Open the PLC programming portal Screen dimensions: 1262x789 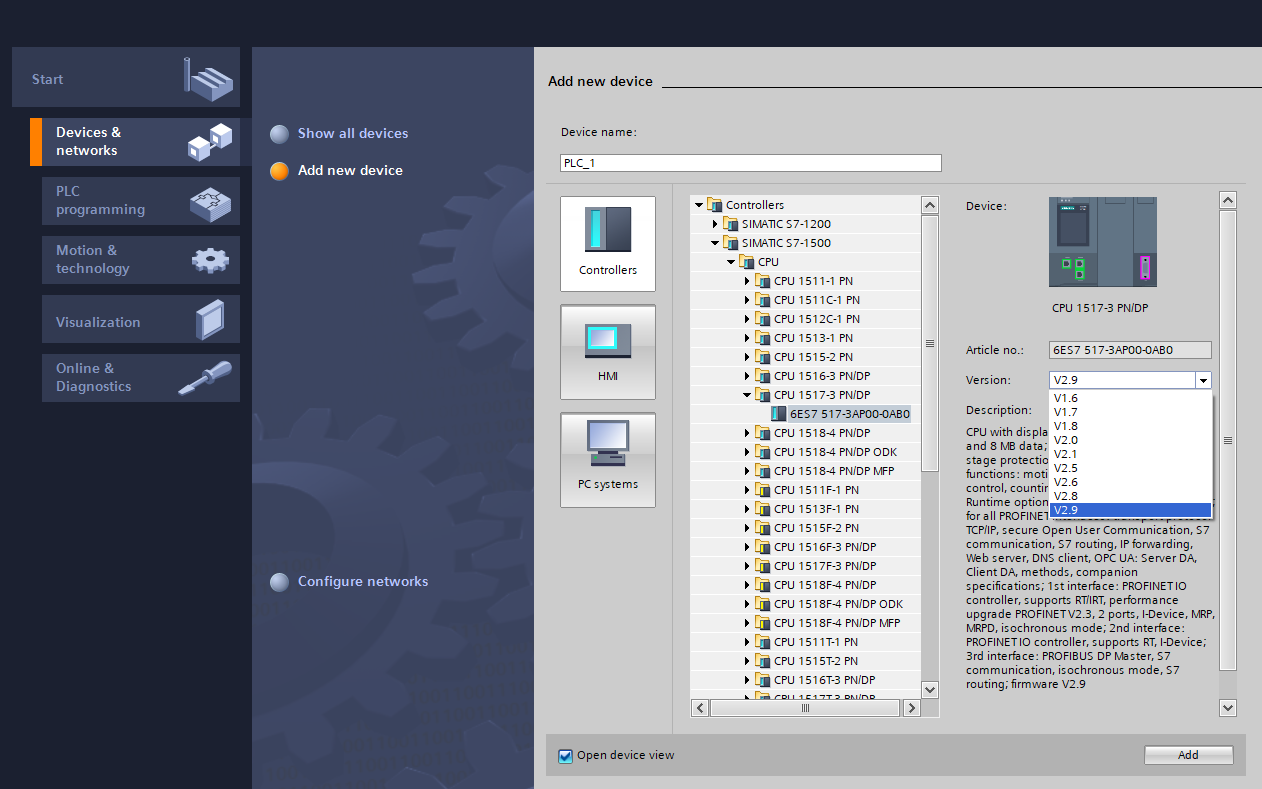[141, 201]
